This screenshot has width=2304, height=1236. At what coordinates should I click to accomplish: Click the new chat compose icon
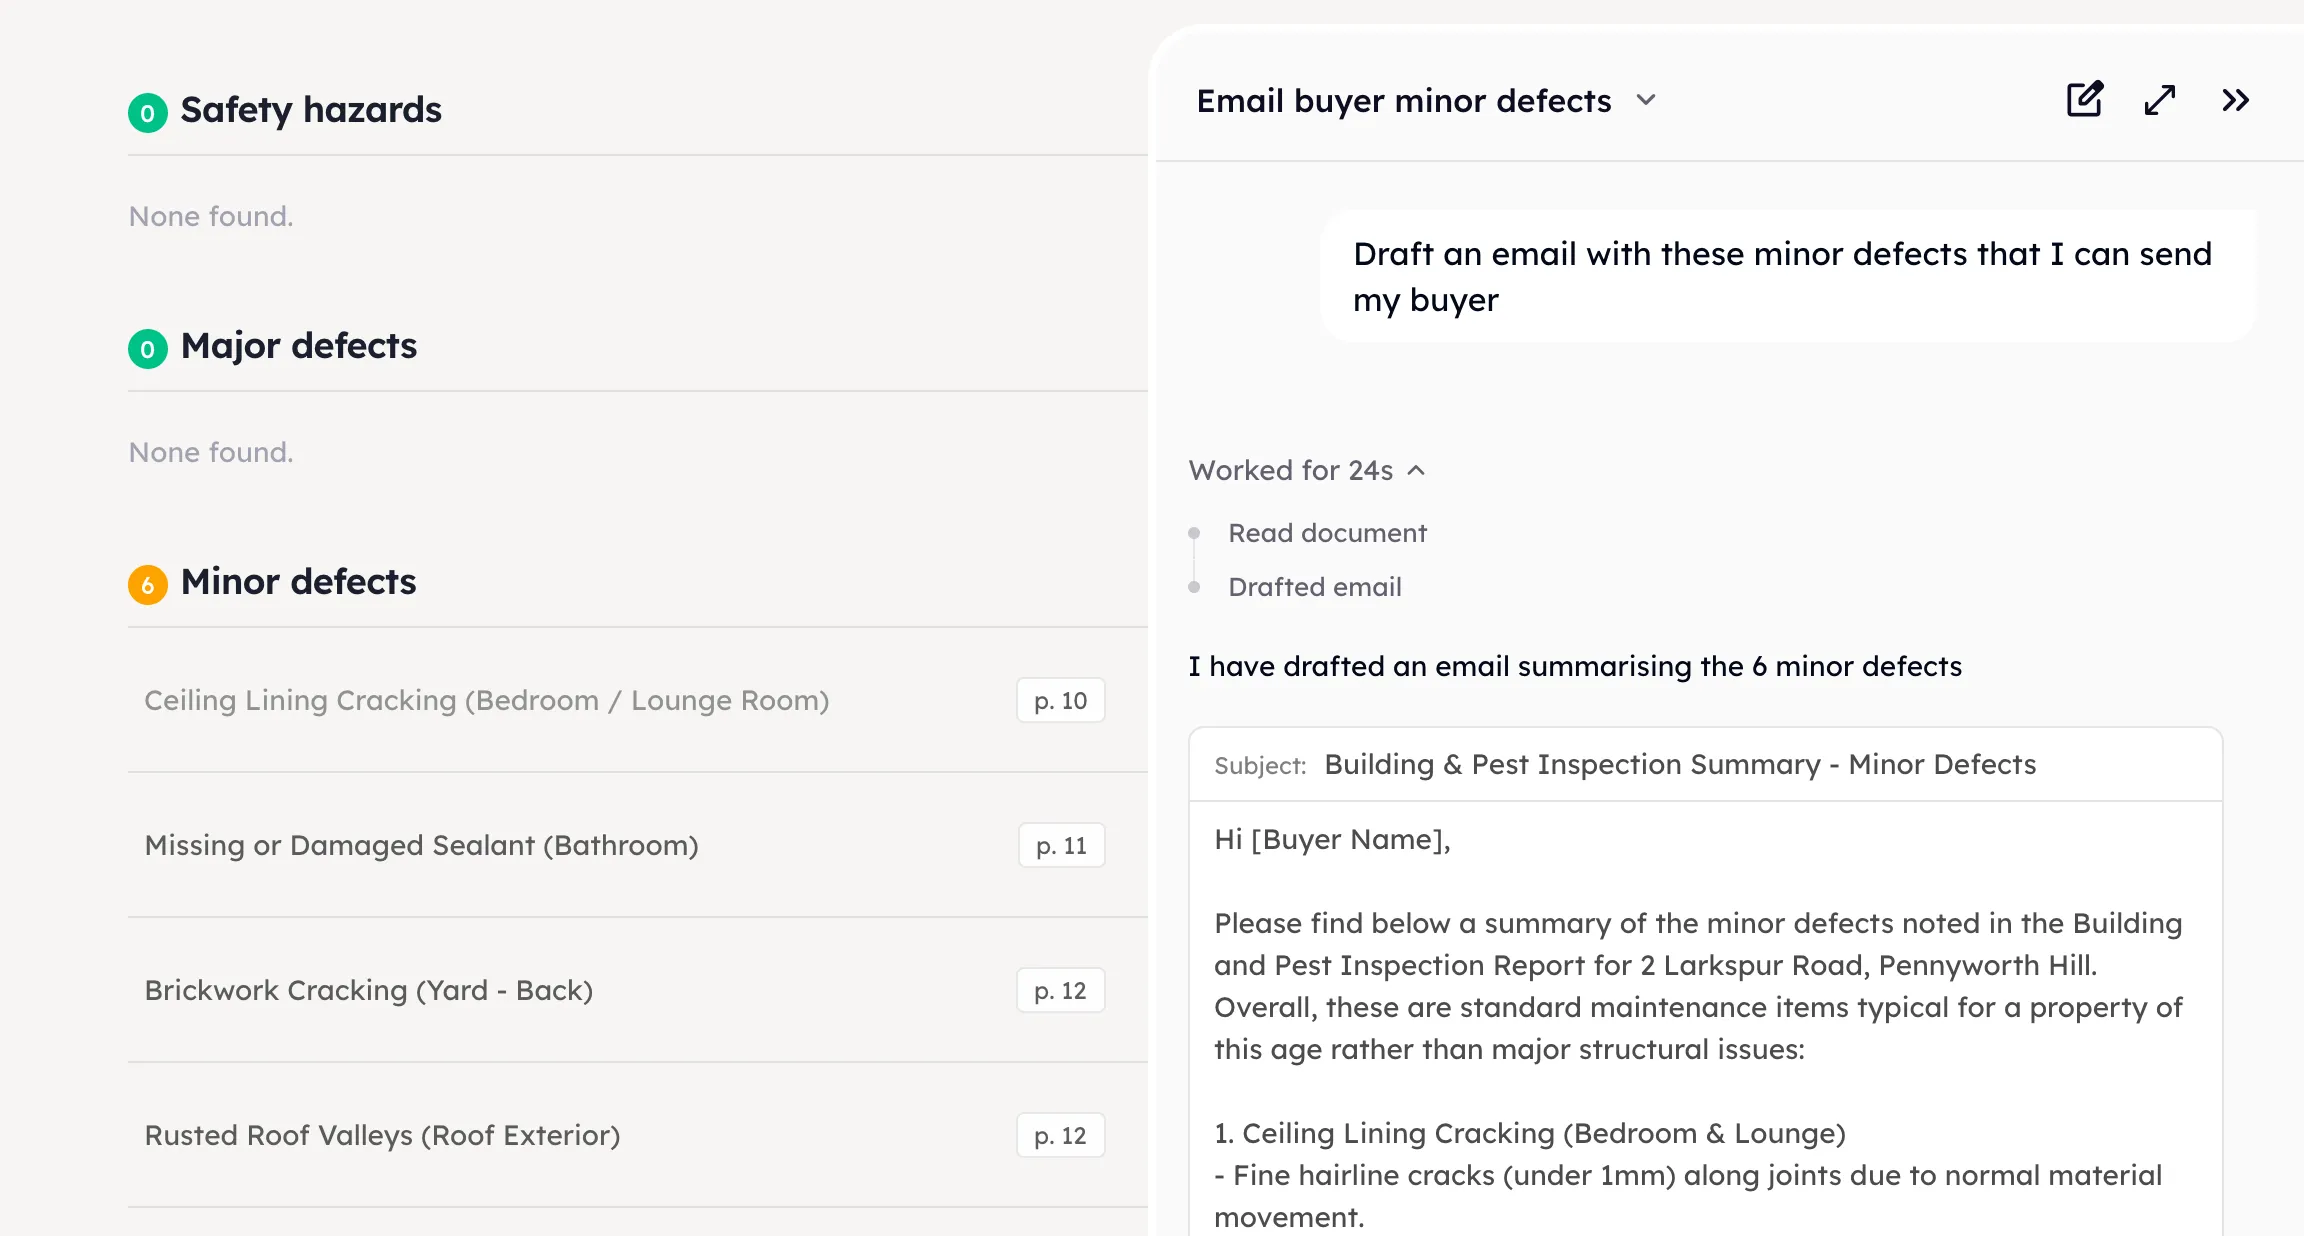2085,100
